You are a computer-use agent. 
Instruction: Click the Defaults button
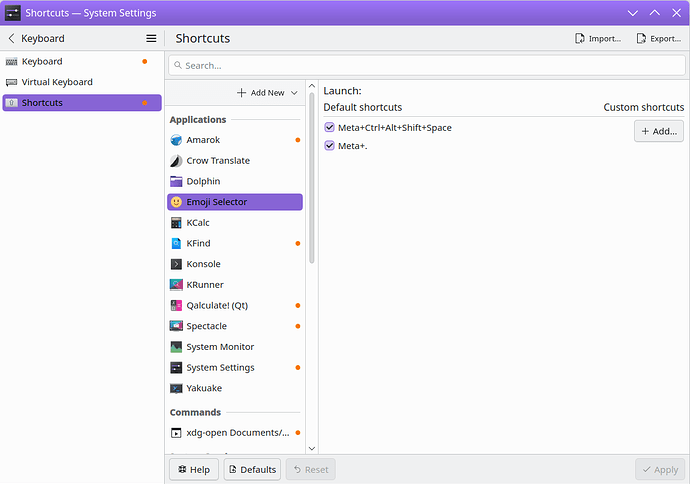[x=252, y=469]
